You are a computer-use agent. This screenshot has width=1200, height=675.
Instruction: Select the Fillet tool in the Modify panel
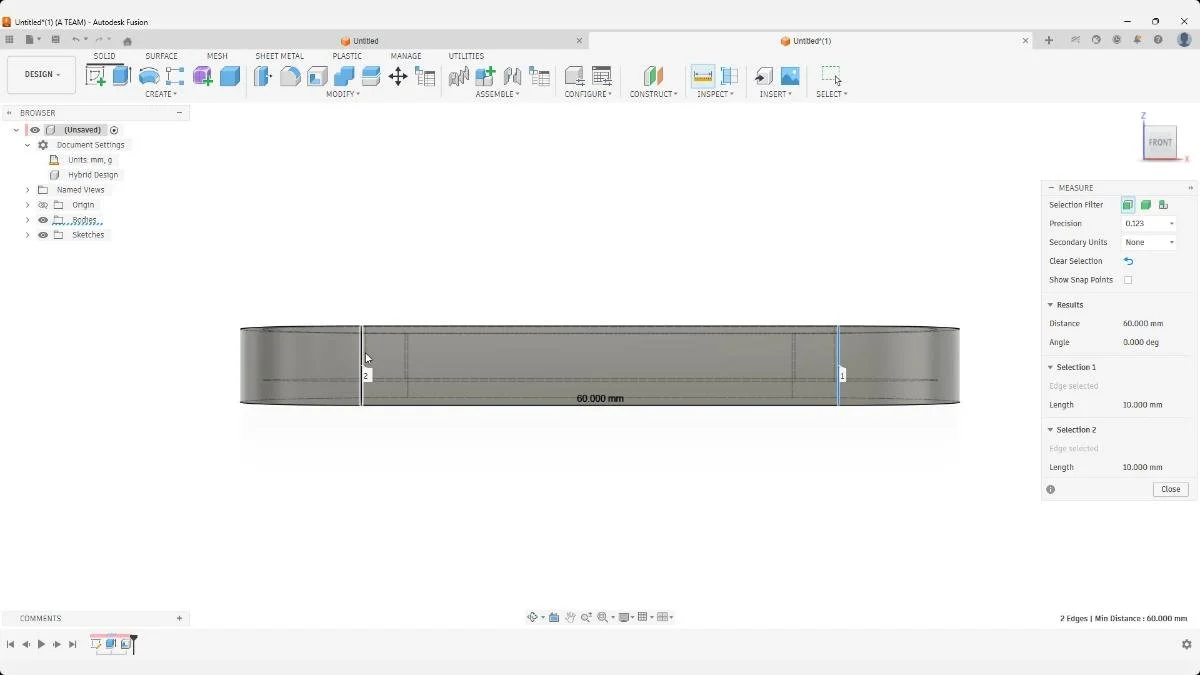(290, 77)
